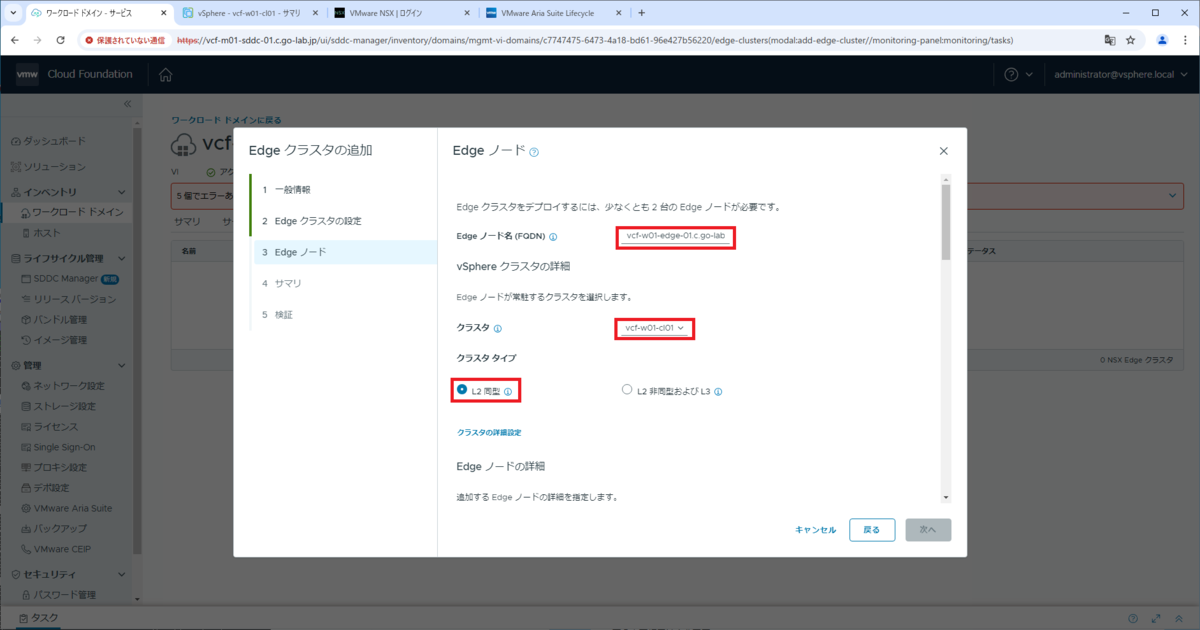Click info icon next to L2 同型
The width and height of the screenshot is (1200, 630).
[508, 392]
